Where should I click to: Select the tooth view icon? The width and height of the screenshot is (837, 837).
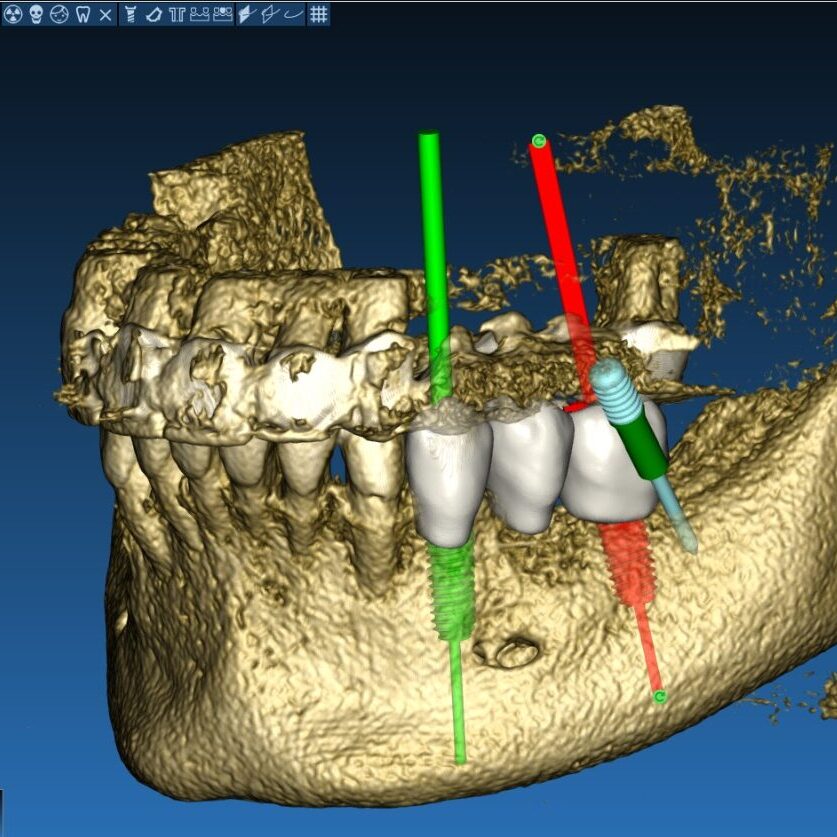pyautogui.click(x=83, y=14)
